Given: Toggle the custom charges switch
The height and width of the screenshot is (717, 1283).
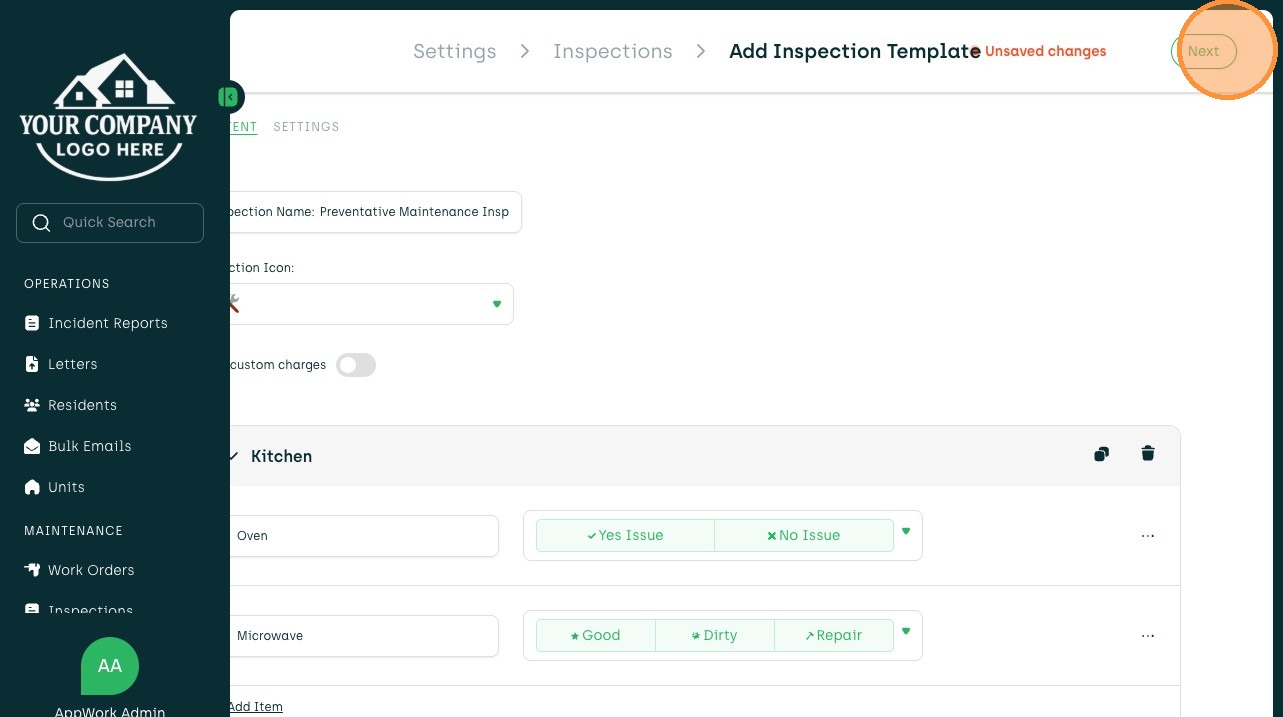Looking at the screenshot, I should [355, 365].
